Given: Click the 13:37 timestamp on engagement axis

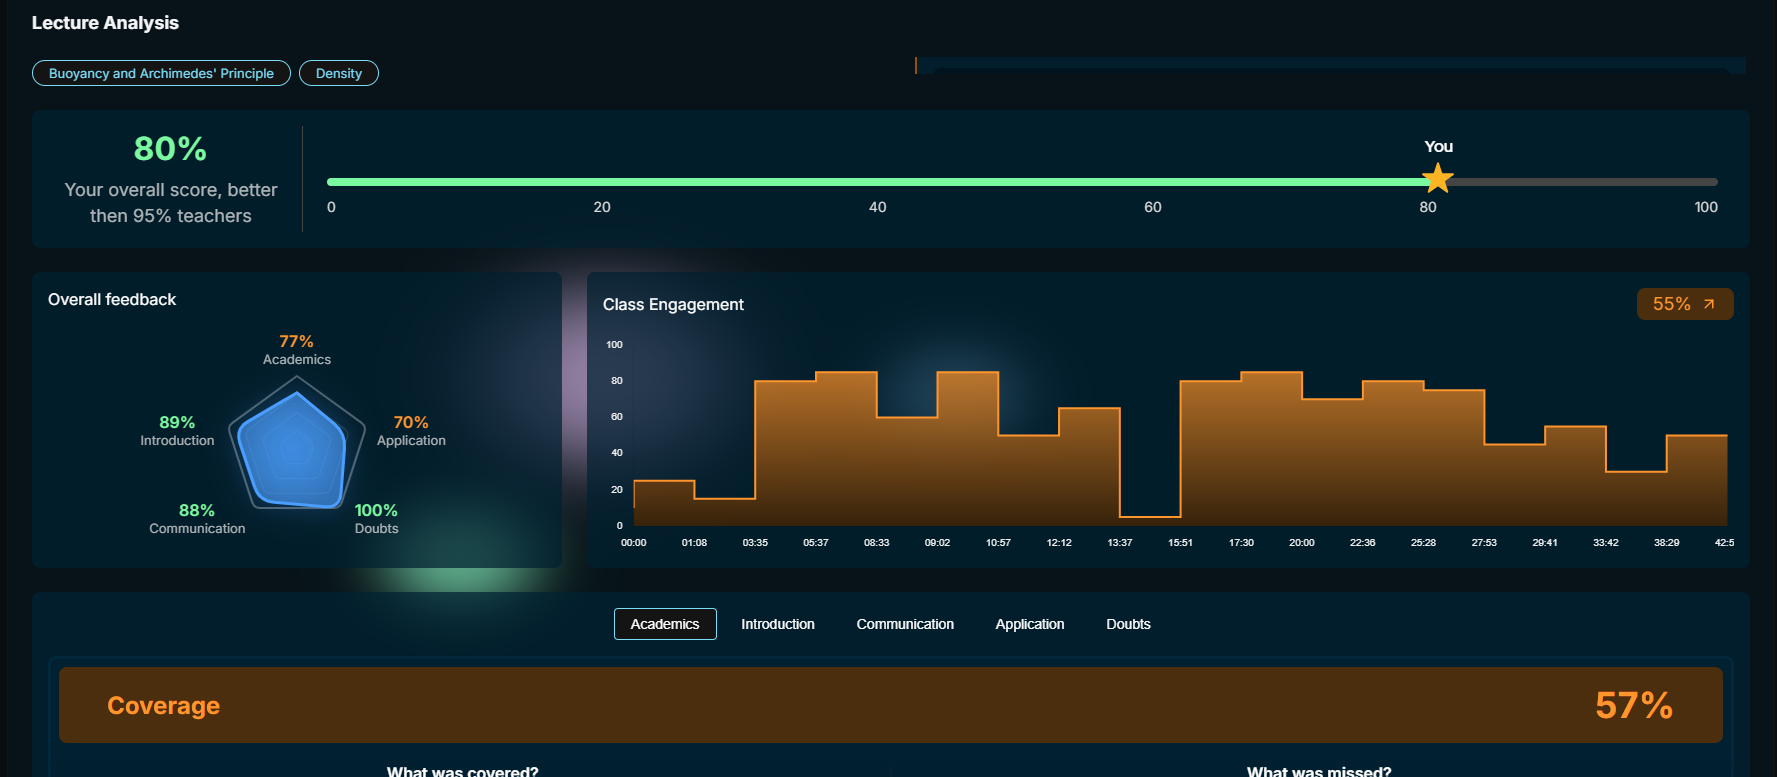Looking at the screenshot, I should (x=1120, y=542).
